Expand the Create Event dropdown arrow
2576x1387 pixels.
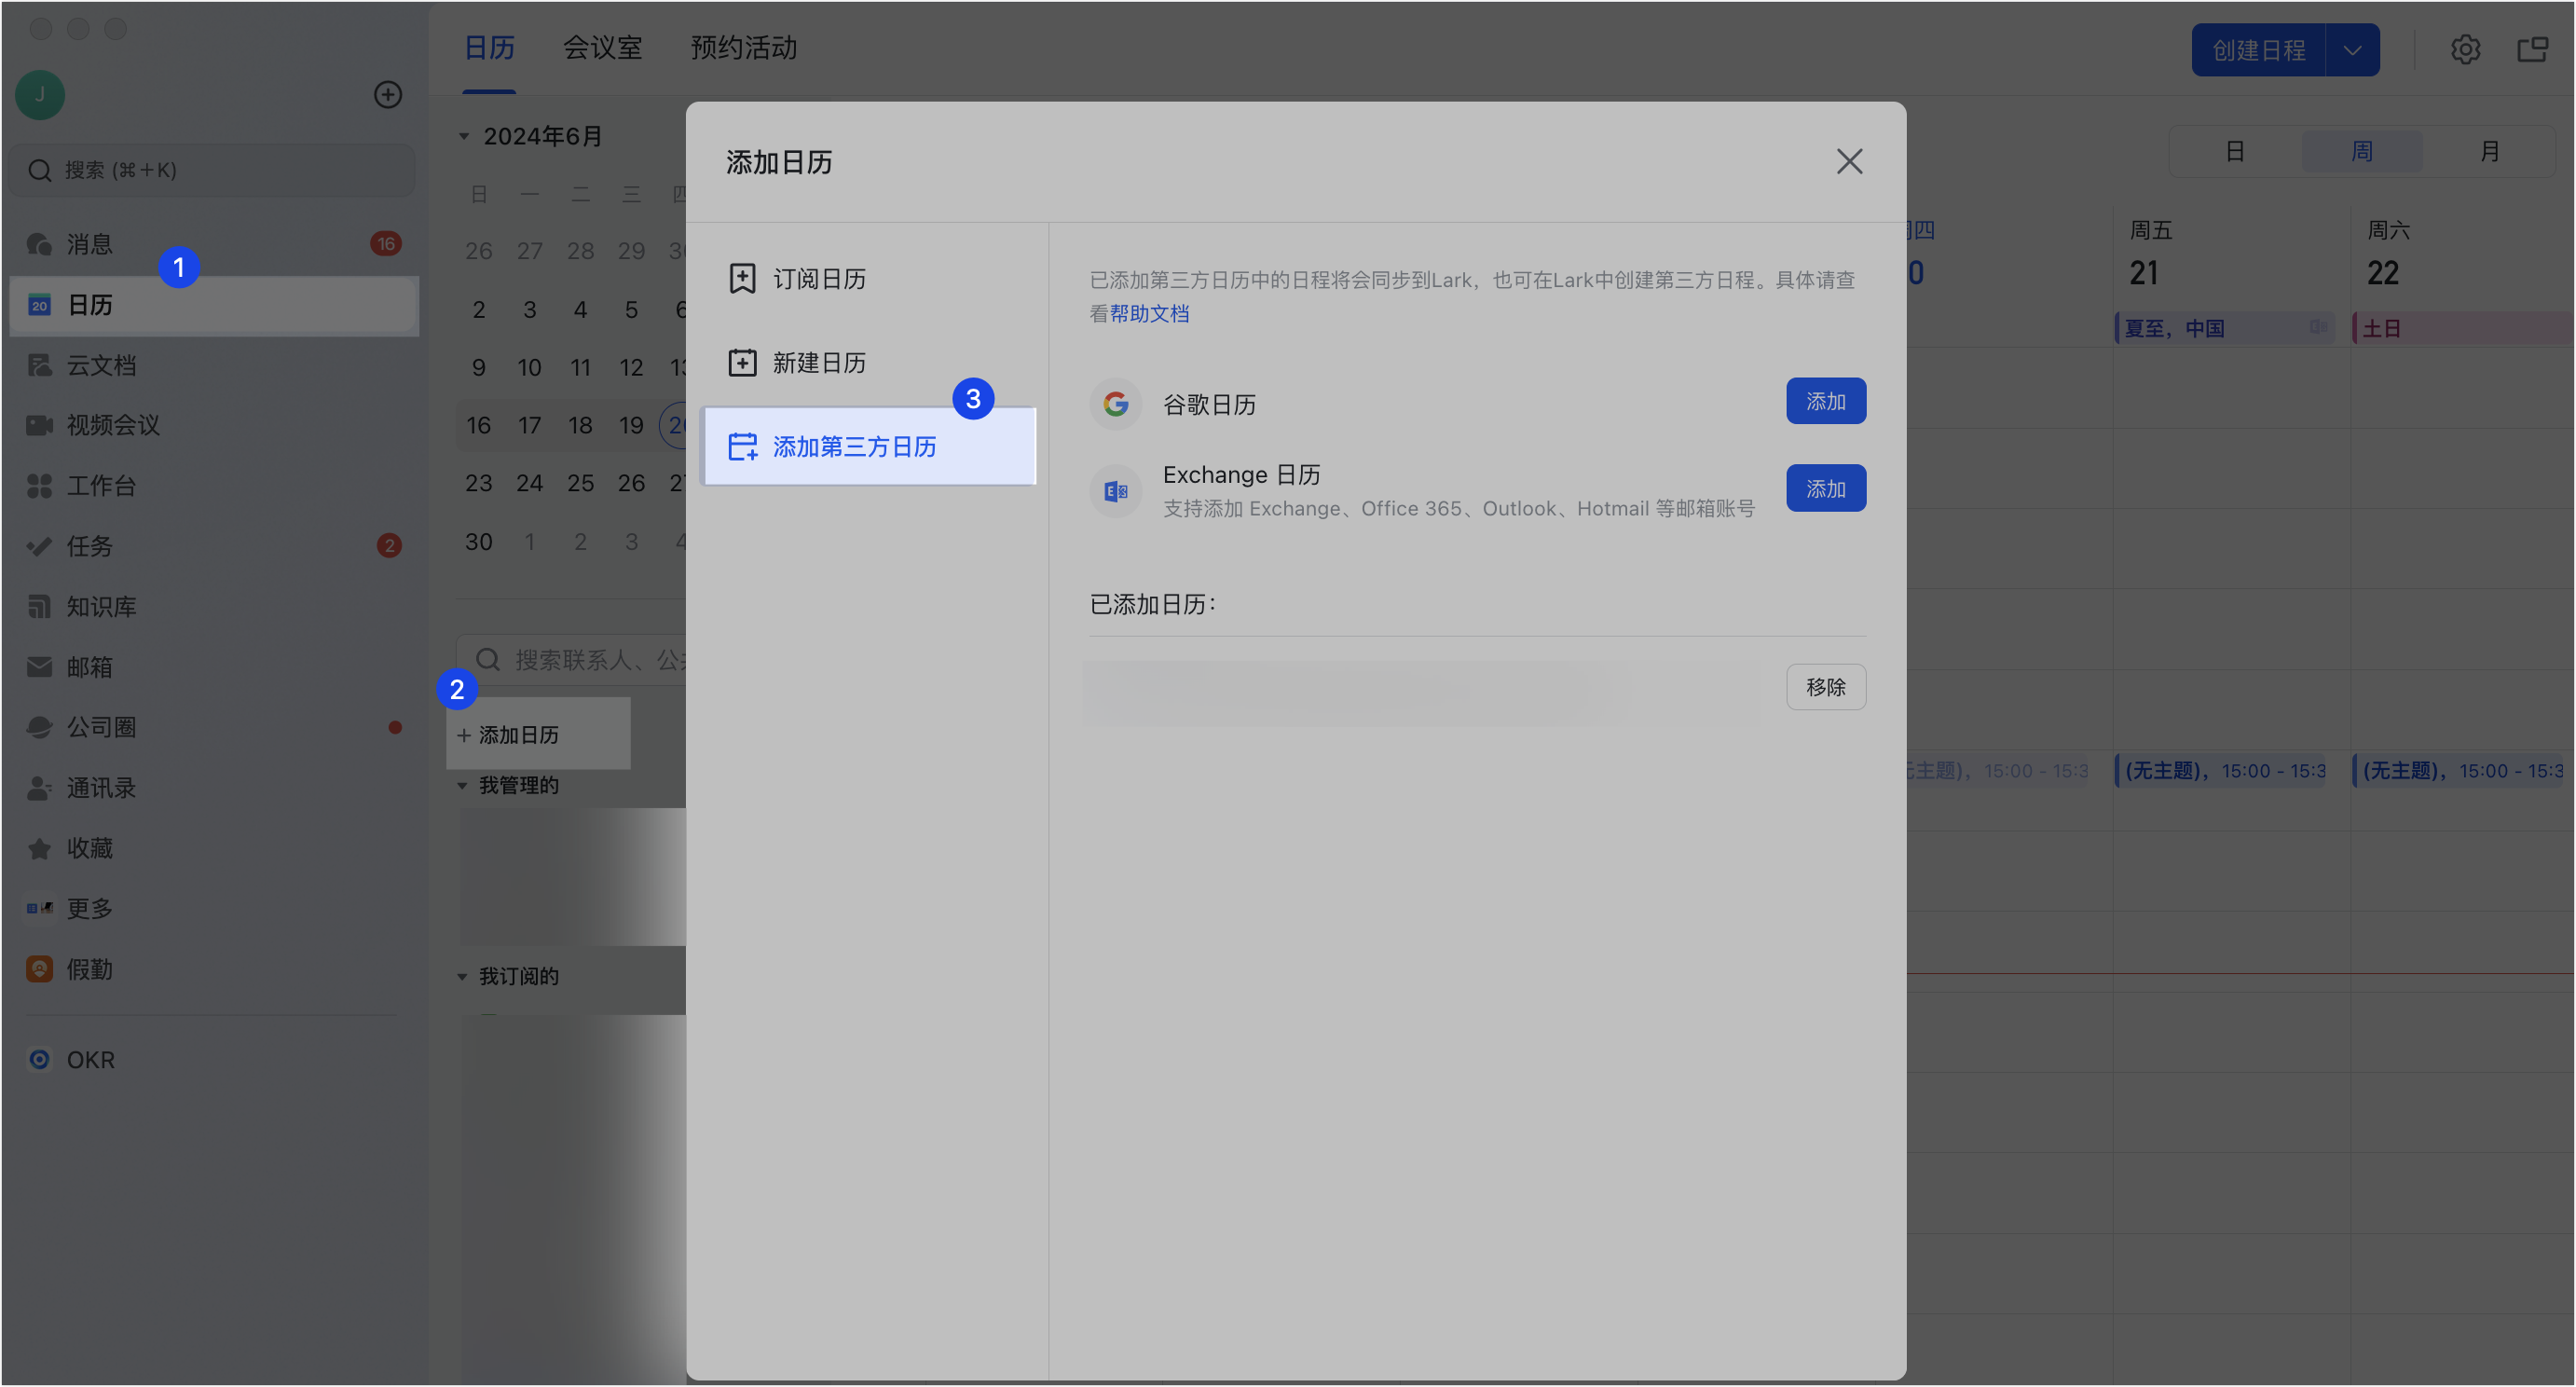coord(2352,50)
